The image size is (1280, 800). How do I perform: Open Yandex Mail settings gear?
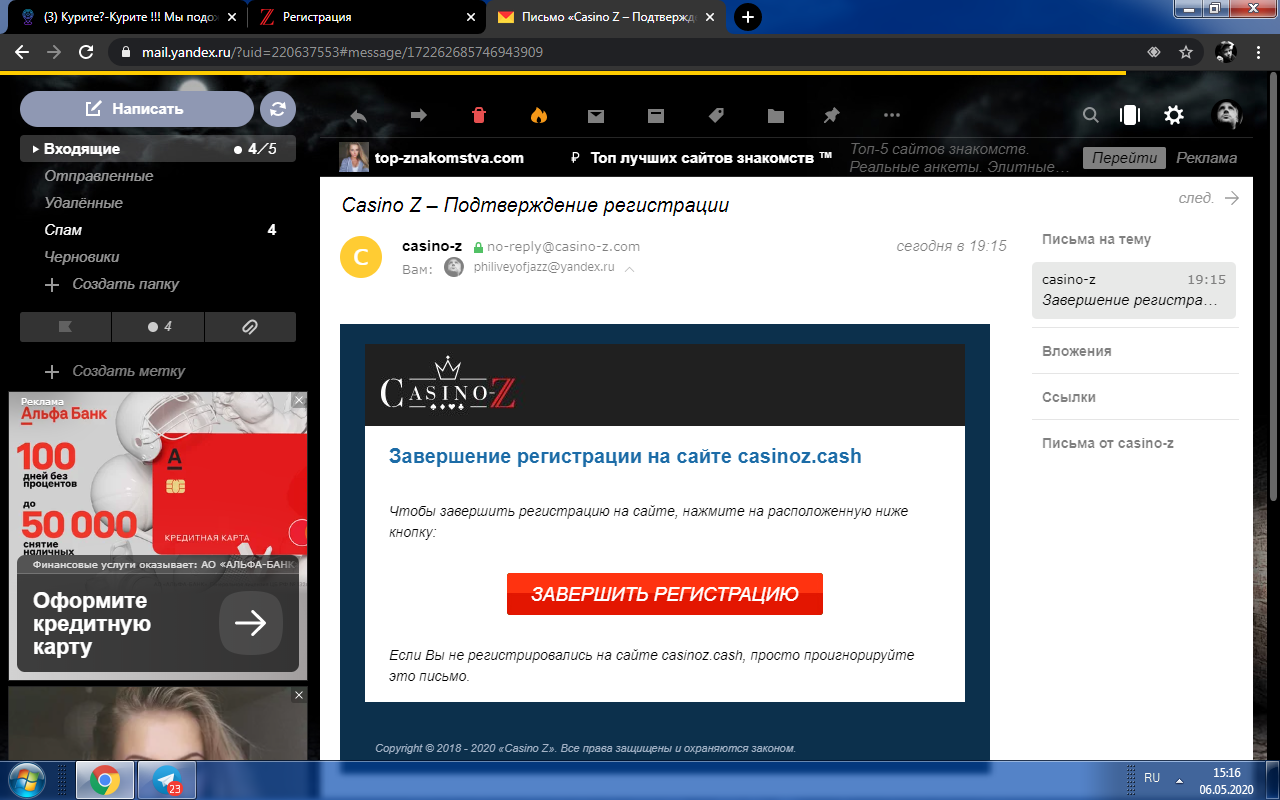[1174, 116]
